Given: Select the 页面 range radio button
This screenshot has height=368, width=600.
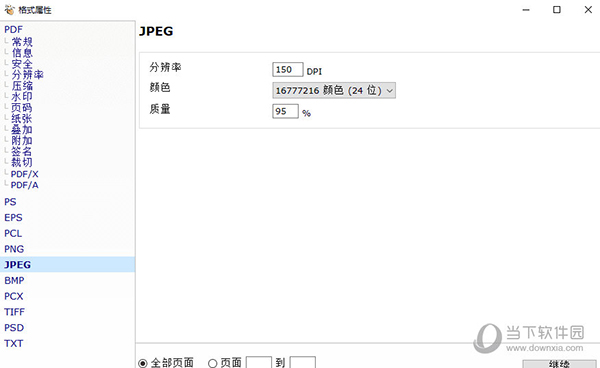Looking at the screenshot, I should point(213,363).
